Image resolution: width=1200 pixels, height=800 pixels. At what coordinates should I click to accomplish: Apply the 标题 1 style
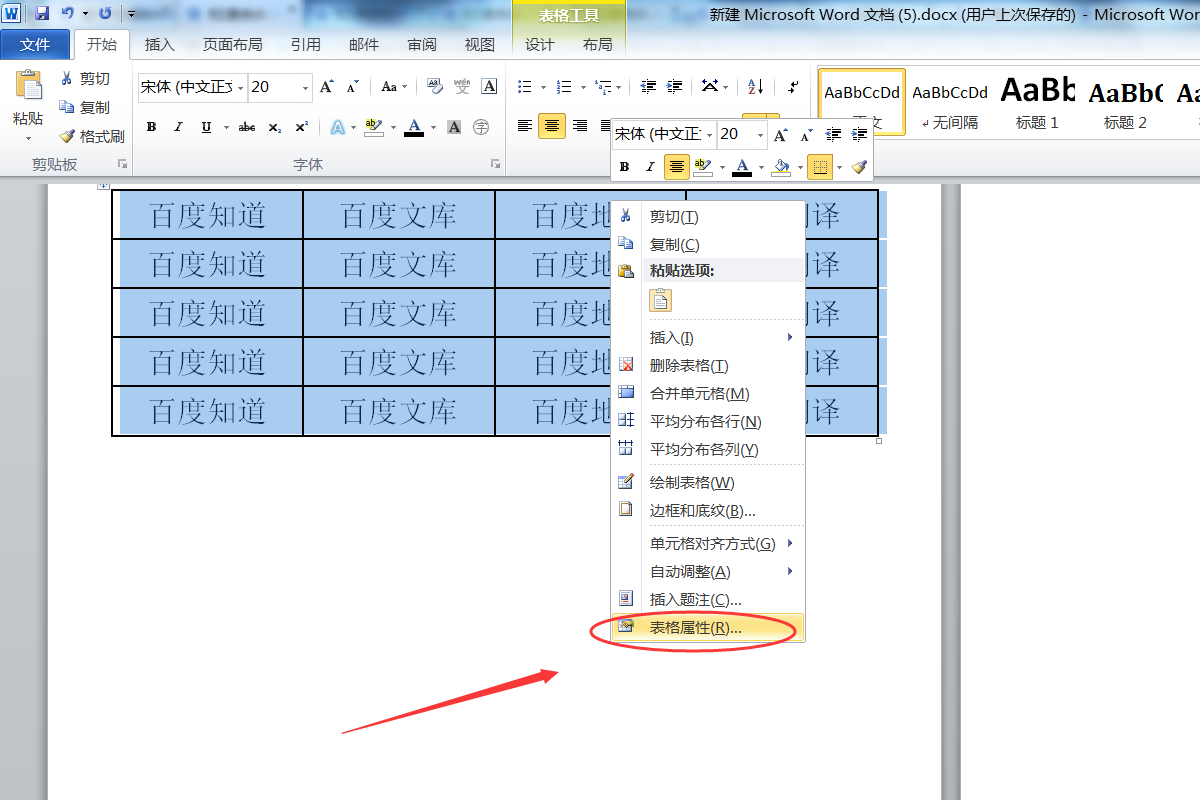click(1037, 102)
